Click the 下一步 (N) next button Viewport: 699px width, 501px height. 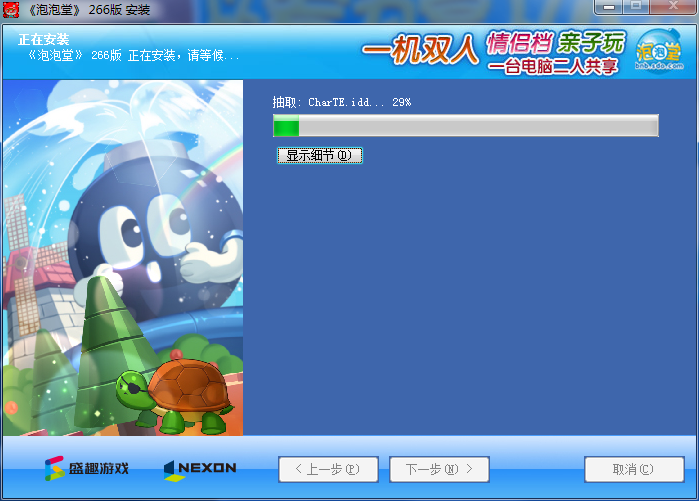(439, 469)
